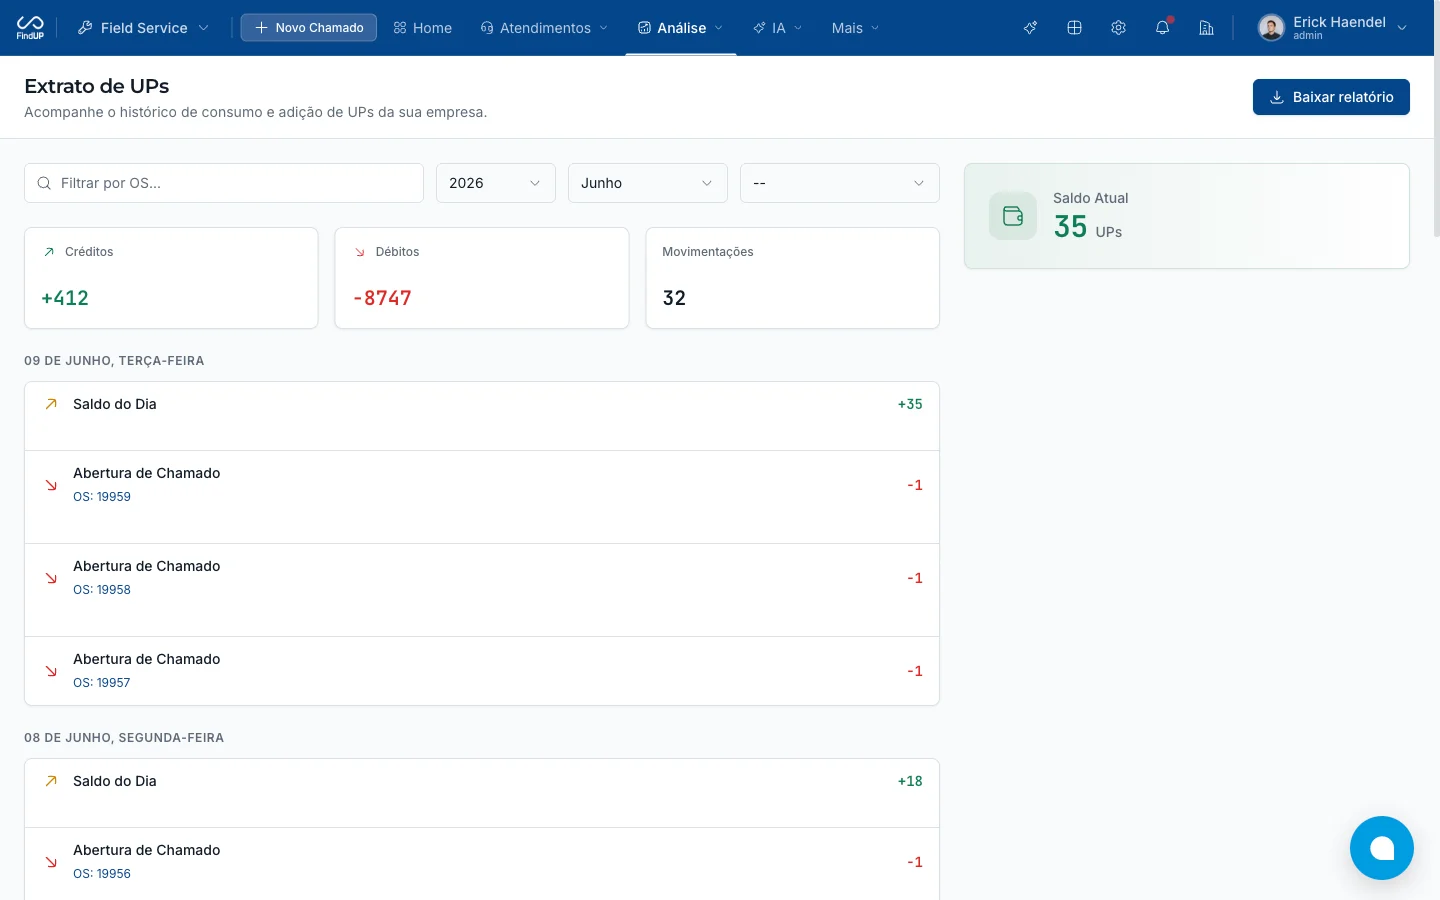Viewport: 1440px width, 900px height.
Task: Click the sparkle AI assistant icon
Action: pos(1030,28)
